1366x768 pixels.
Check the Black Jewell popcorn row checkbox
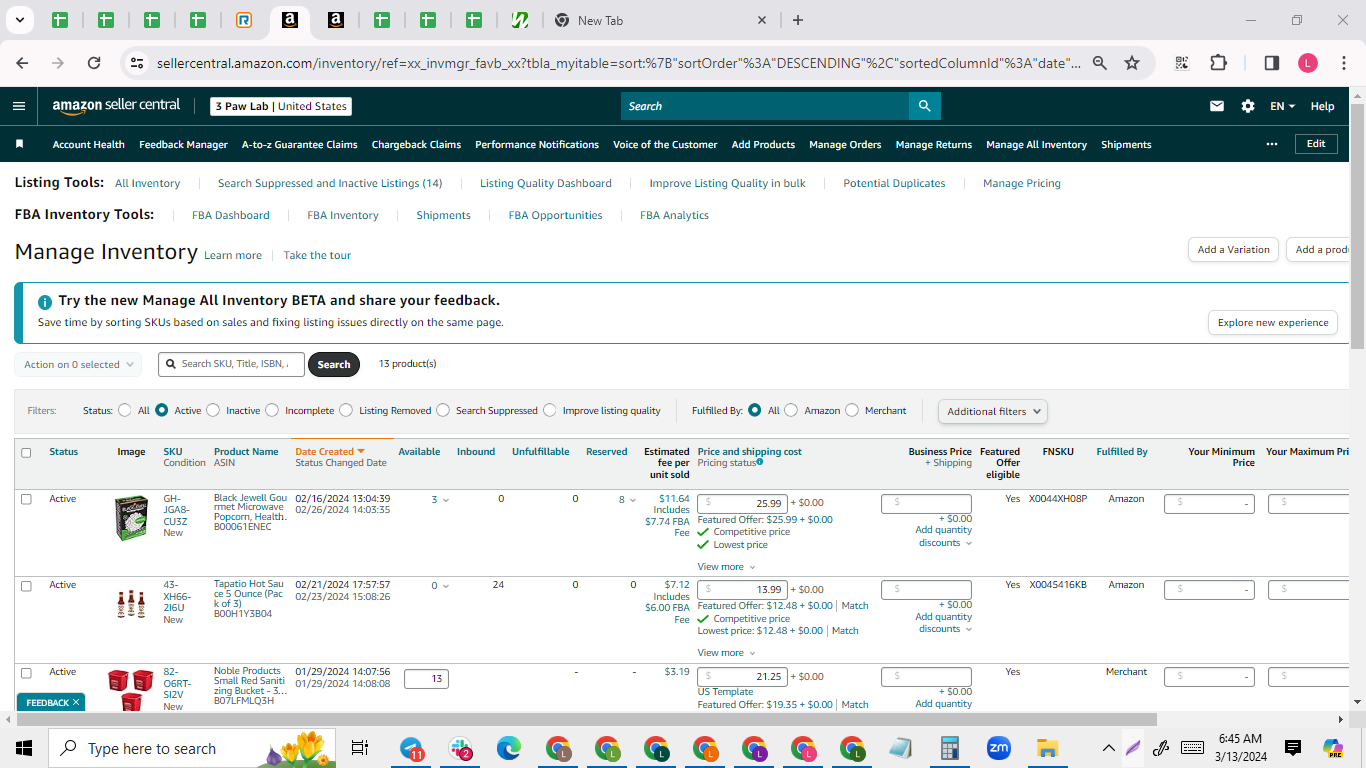point(26,499)
